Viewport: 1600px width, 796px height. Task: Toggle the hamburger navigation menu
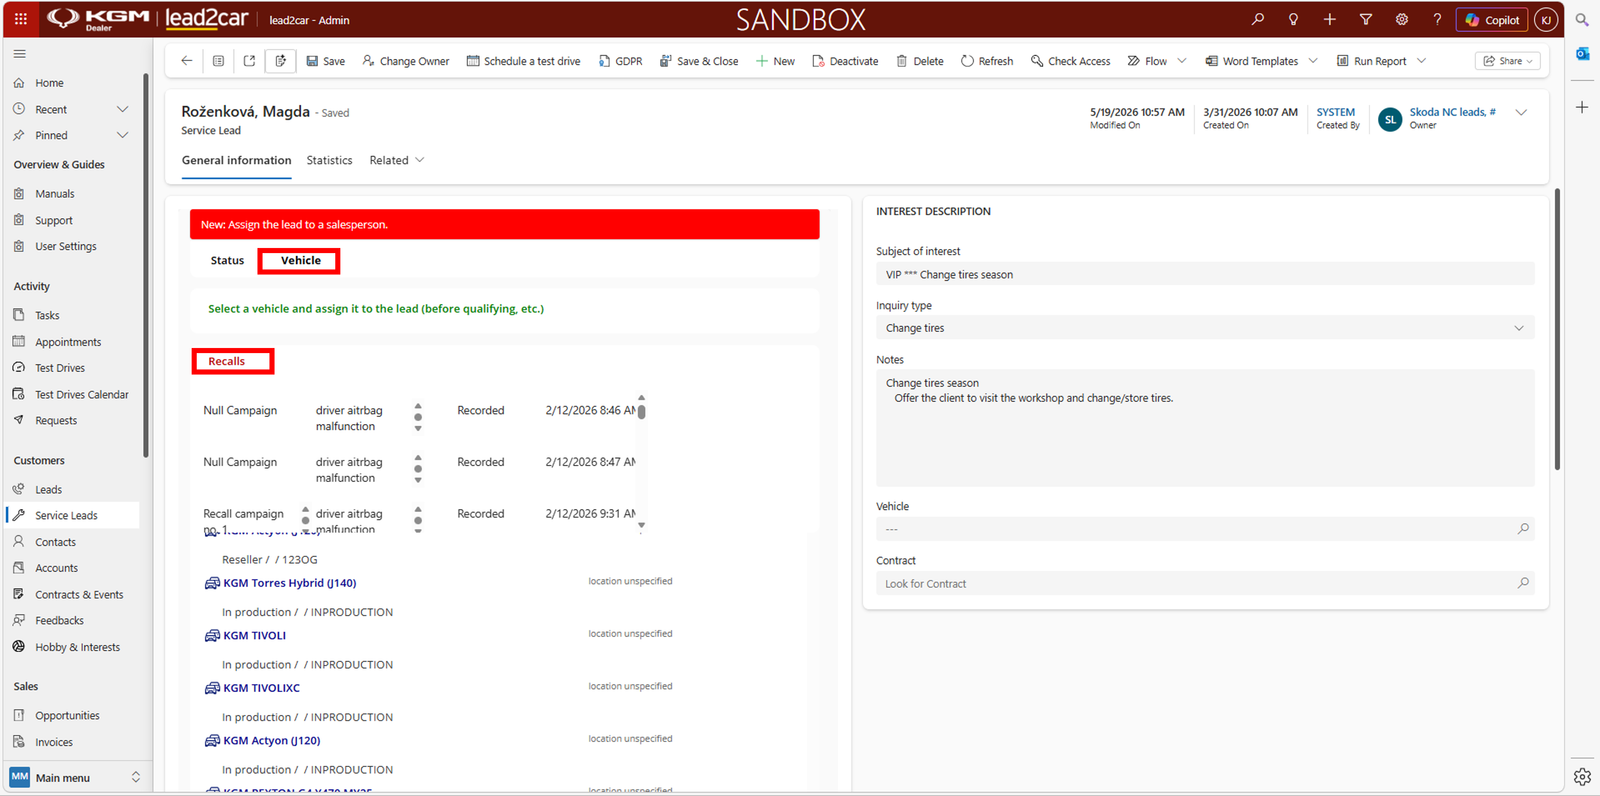(x=20, y=54)
